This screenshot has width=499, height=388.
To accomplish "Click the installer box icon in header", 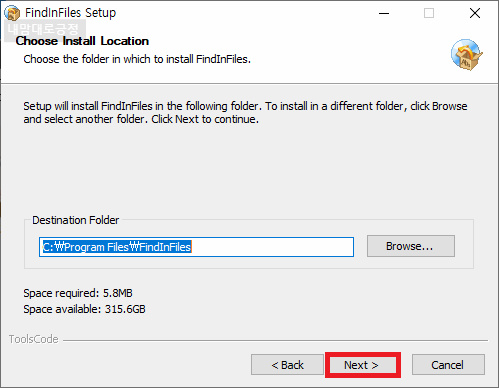I will (467, 55).
